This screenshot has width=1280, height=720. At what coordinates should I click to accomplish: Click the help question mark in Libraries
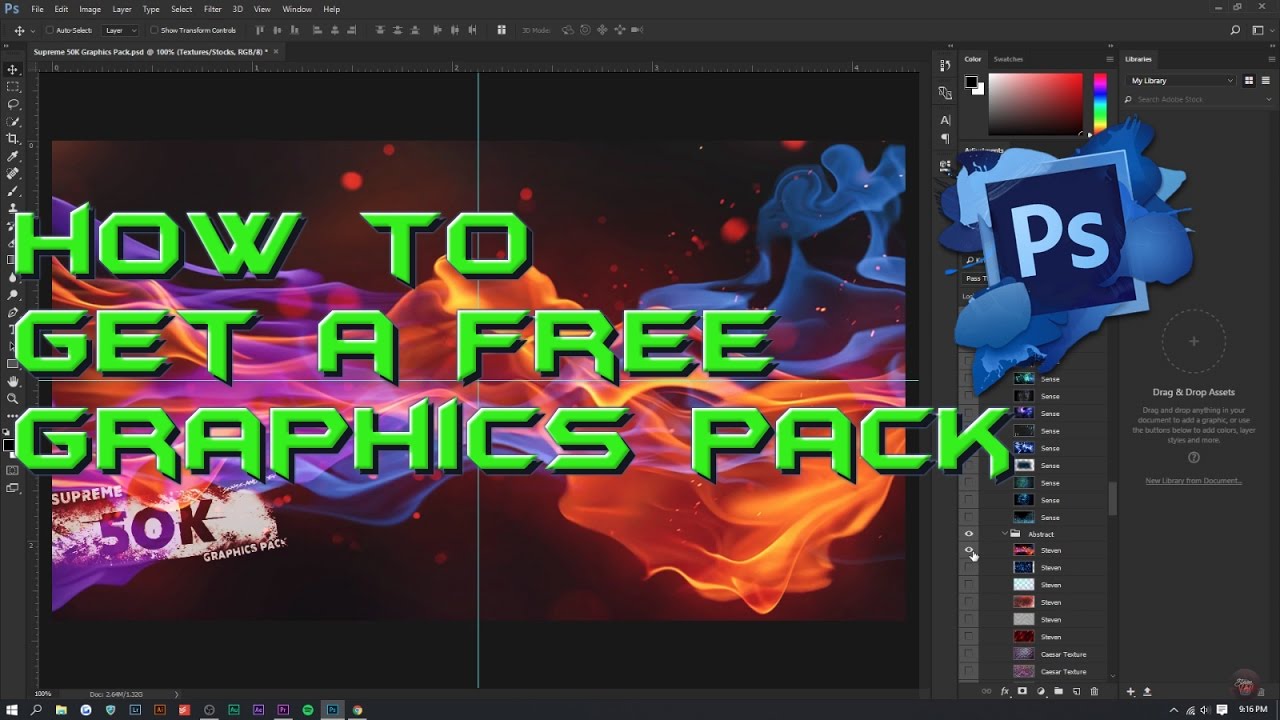[x=1193, y=457]
